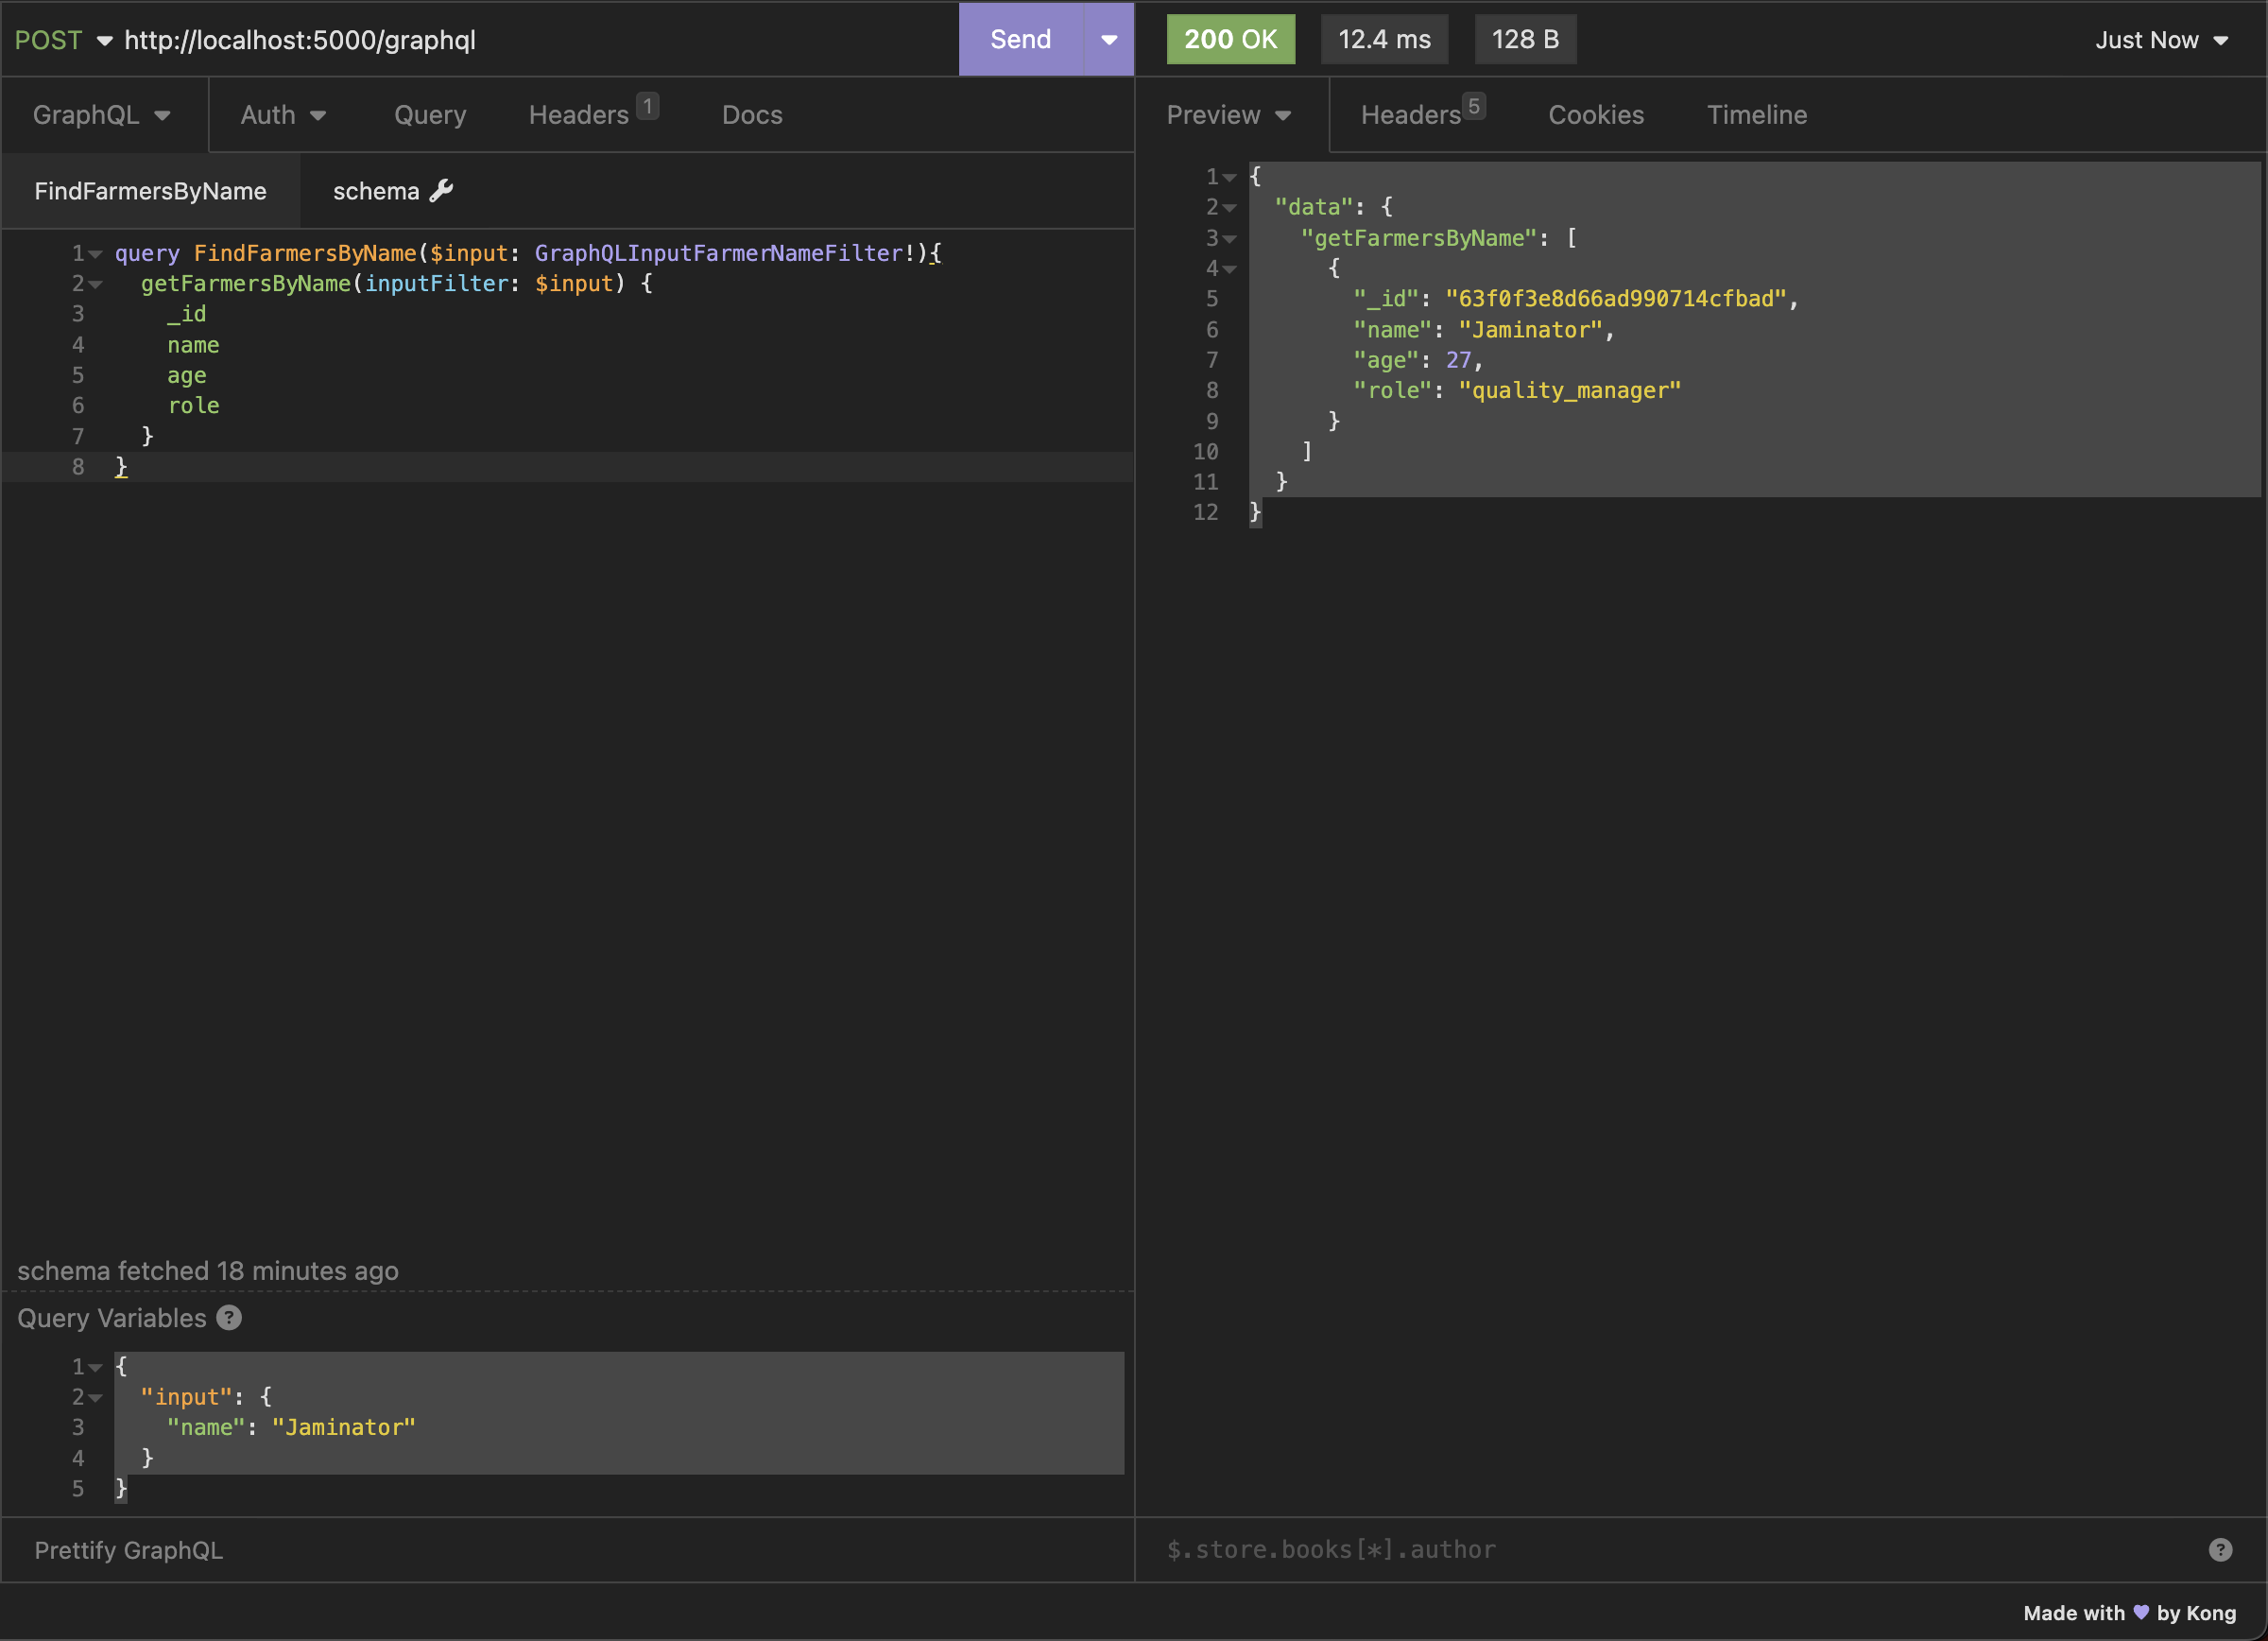Open the Send dropdown arrow

tap(1109, 39)
